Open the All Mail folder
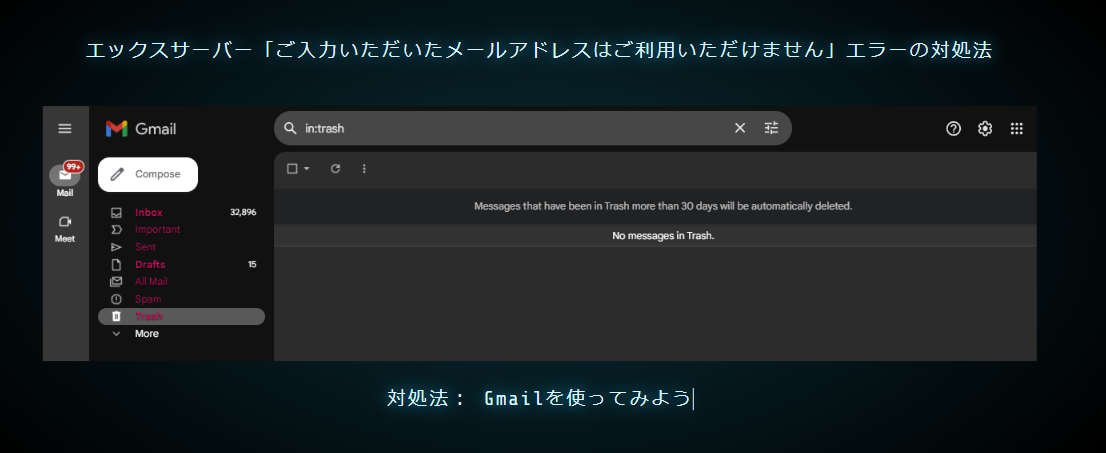This screenshot has width=1106, height=453. tap(151, 282)
